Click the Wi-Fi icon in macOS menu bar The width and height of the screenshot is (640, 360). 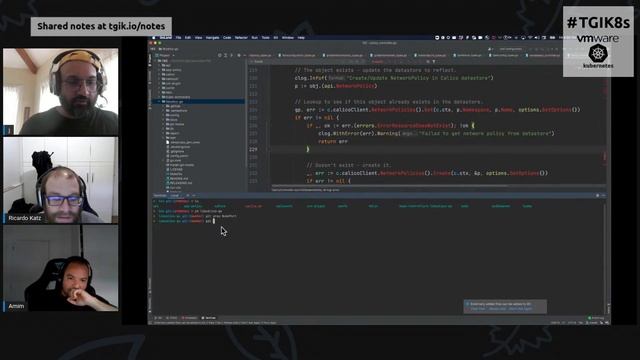(x=530, y=38)
